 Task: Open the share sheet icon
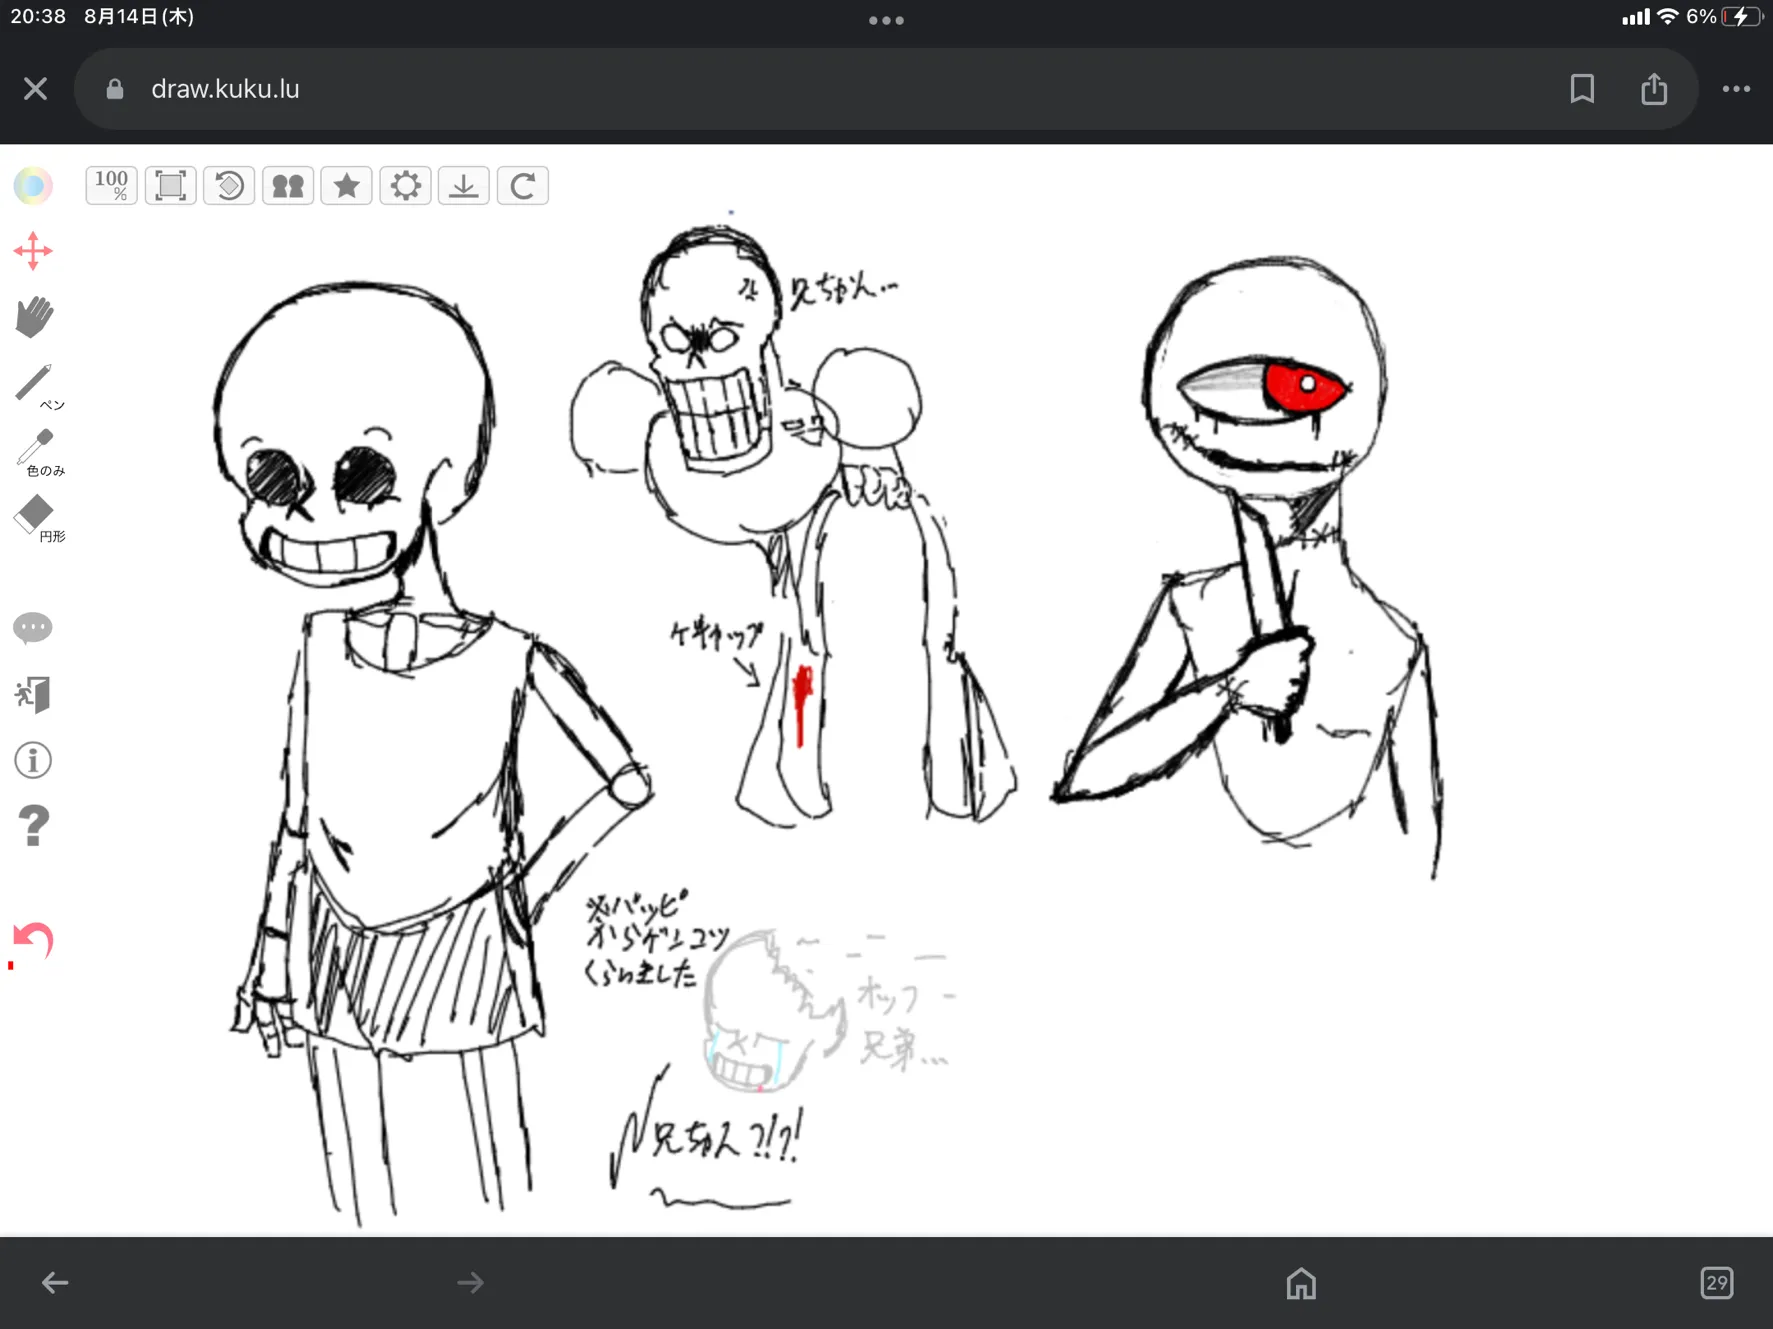(x=1654, y=89)
